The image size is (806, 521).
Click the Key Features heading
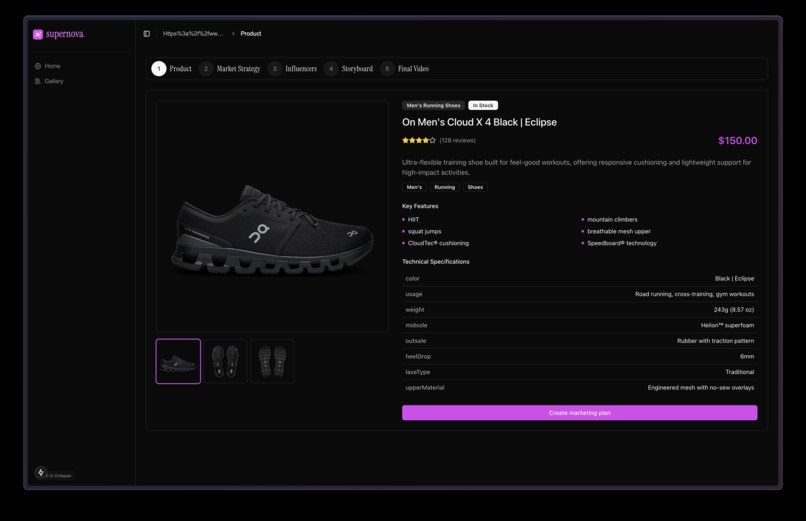[x=420, y=206]
